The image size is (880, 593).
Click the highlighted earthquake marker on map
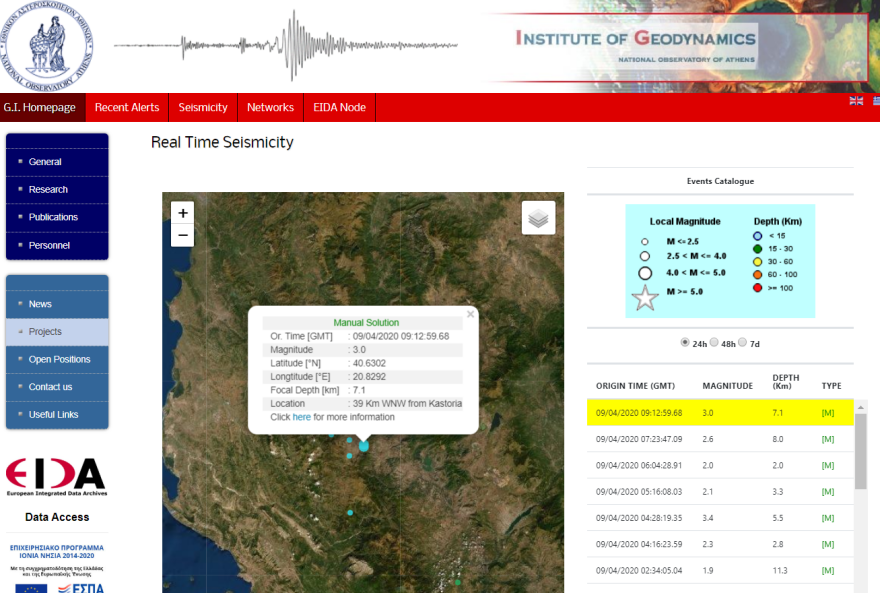click(363, 445)
